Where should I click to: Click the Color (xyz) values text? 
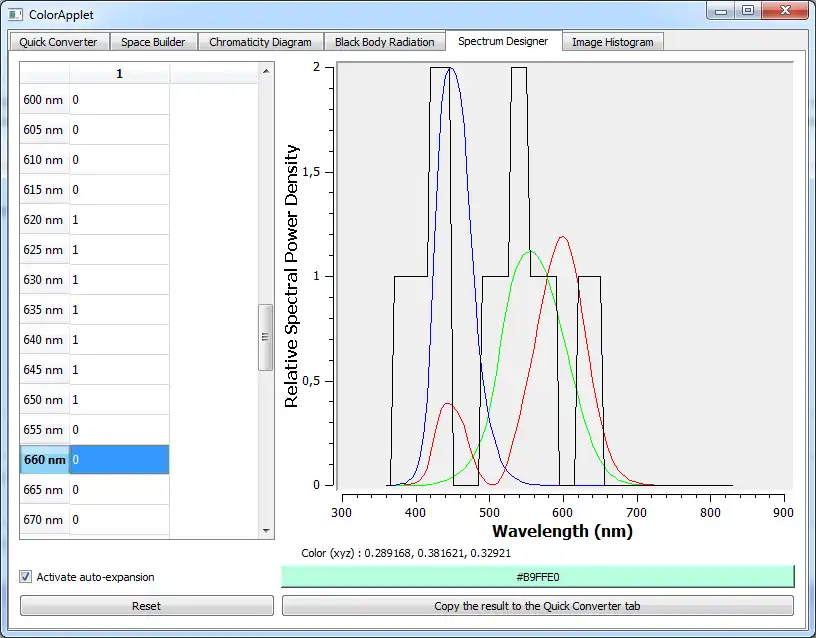click(x=406, y=553)
